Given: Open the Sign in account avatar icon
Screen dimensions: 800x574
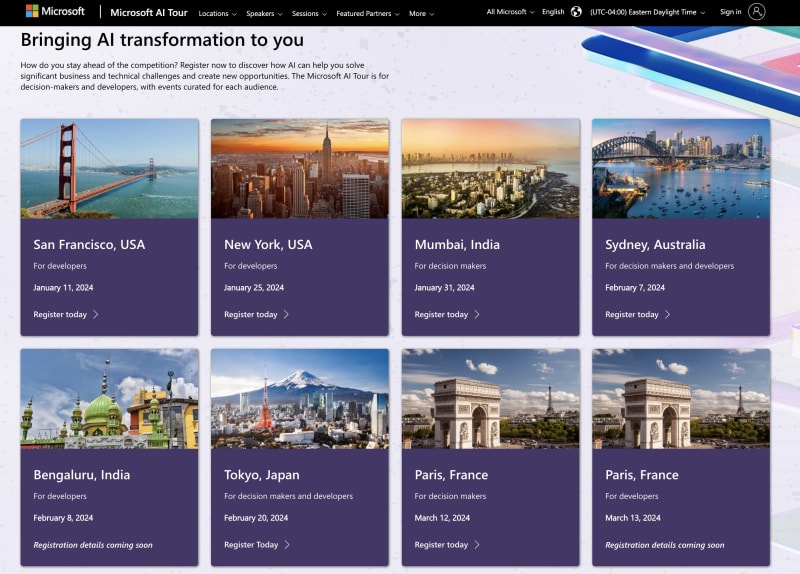Looking at the screenshot, I should (756, 12).
